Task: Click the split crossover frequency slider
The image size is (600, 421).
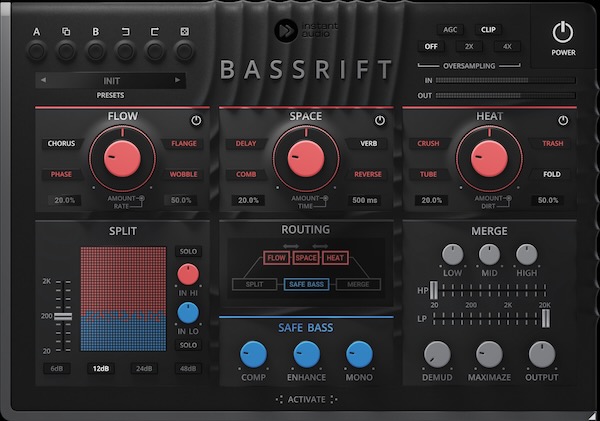Action: [63, 317]
